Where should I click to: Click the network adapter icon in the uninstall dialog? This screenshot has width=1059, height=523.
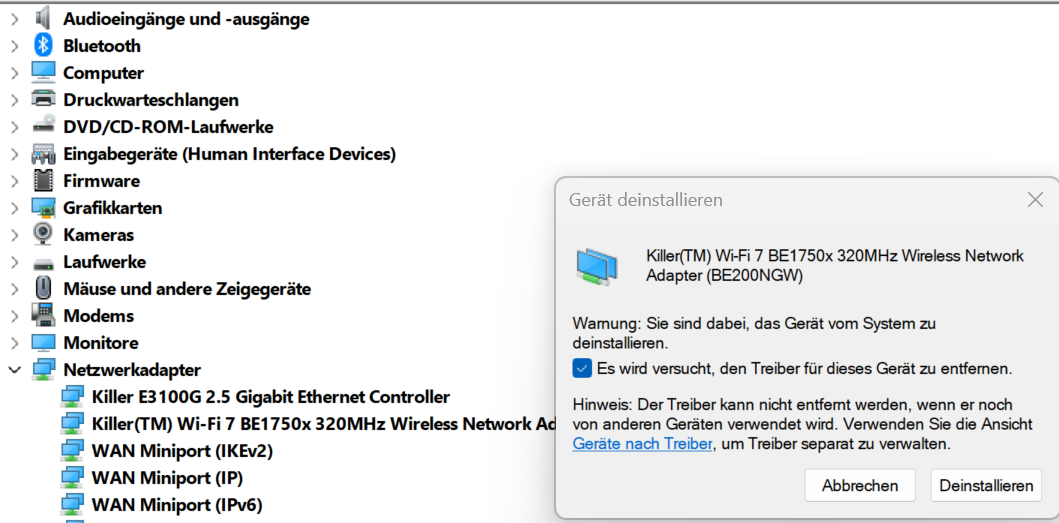point(596,265)
